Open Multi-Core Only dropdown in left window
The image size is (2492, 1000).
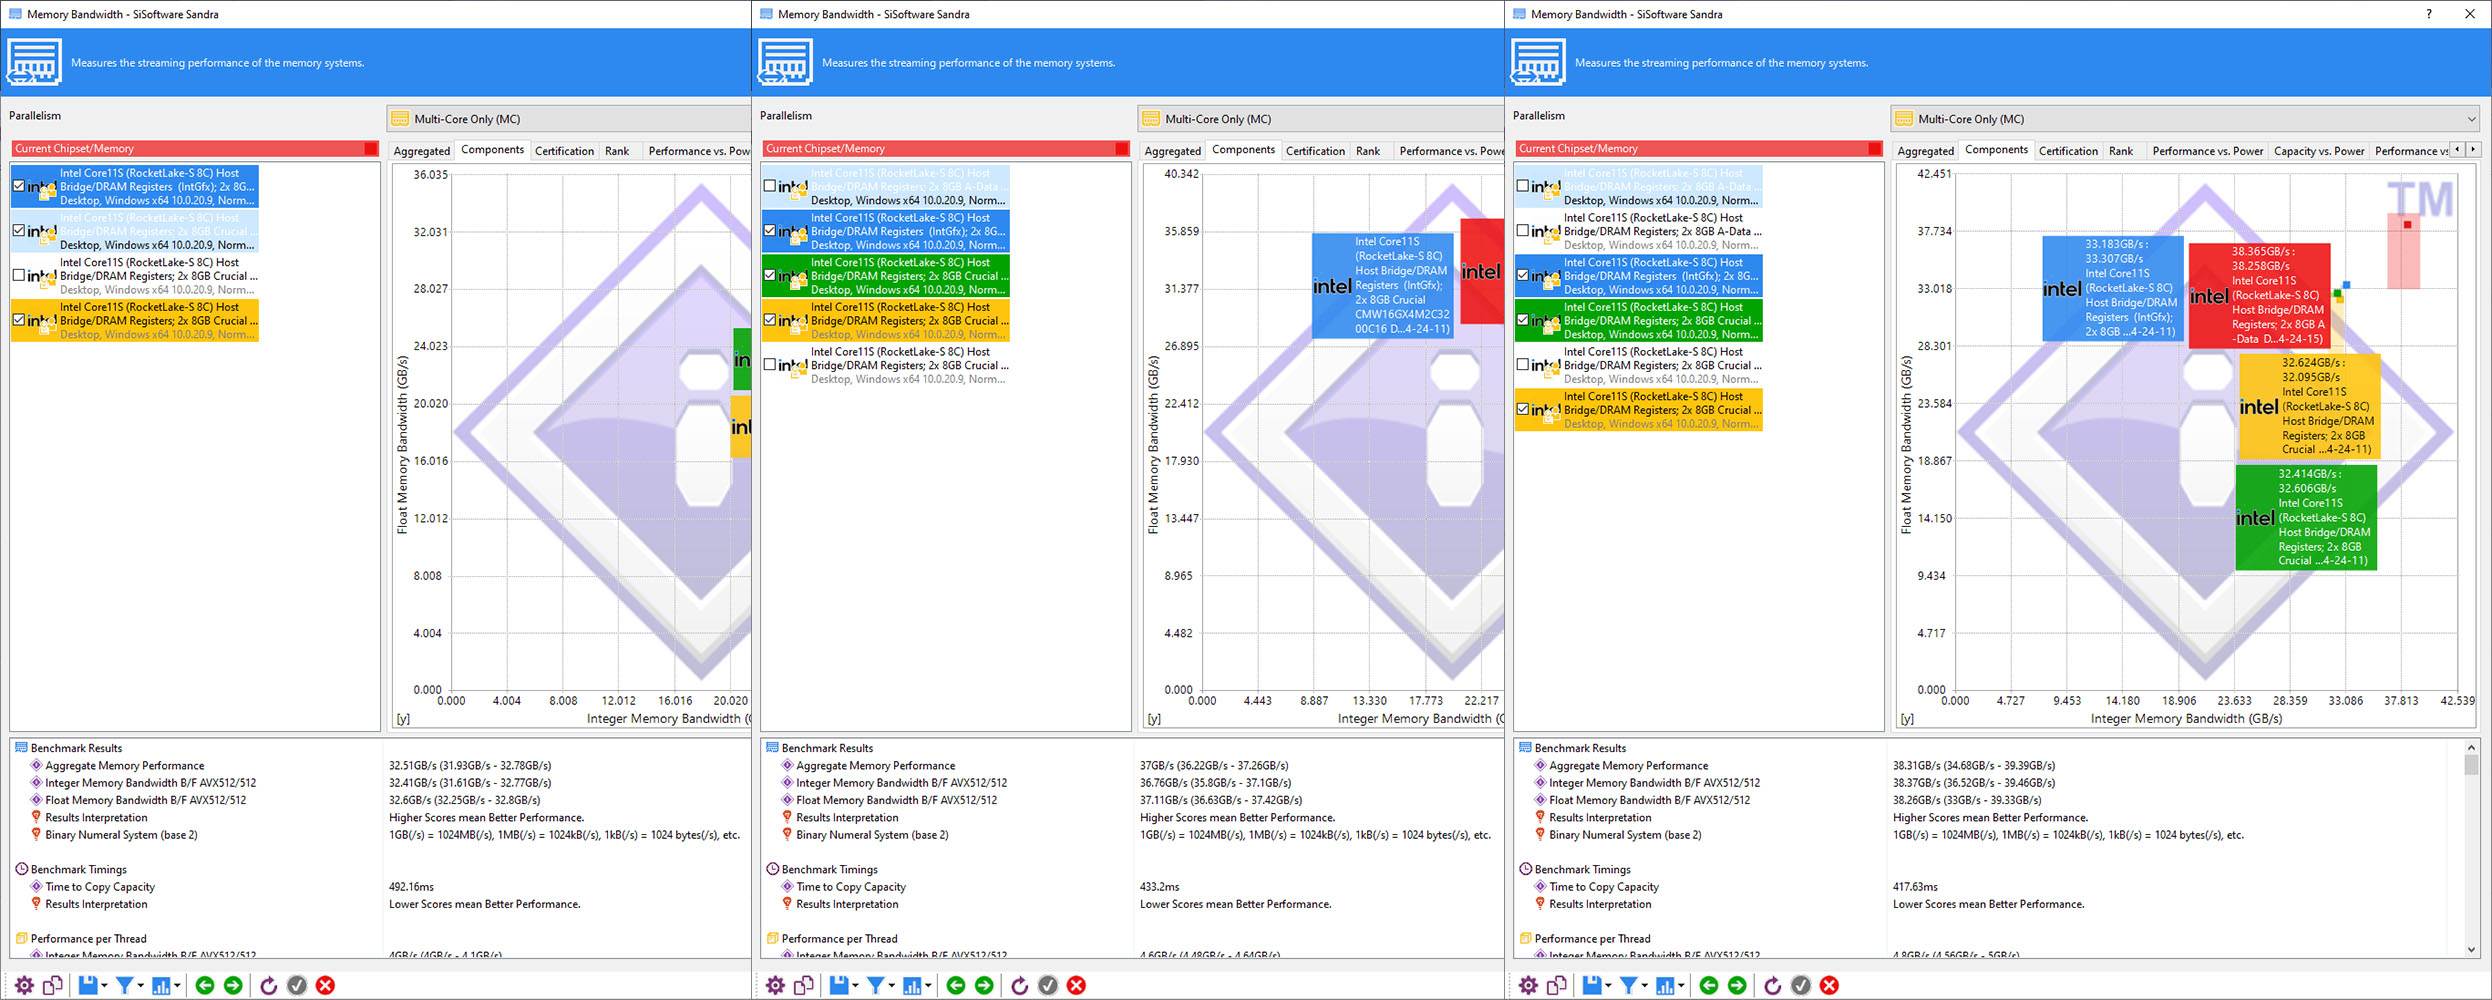pos(568,119)
